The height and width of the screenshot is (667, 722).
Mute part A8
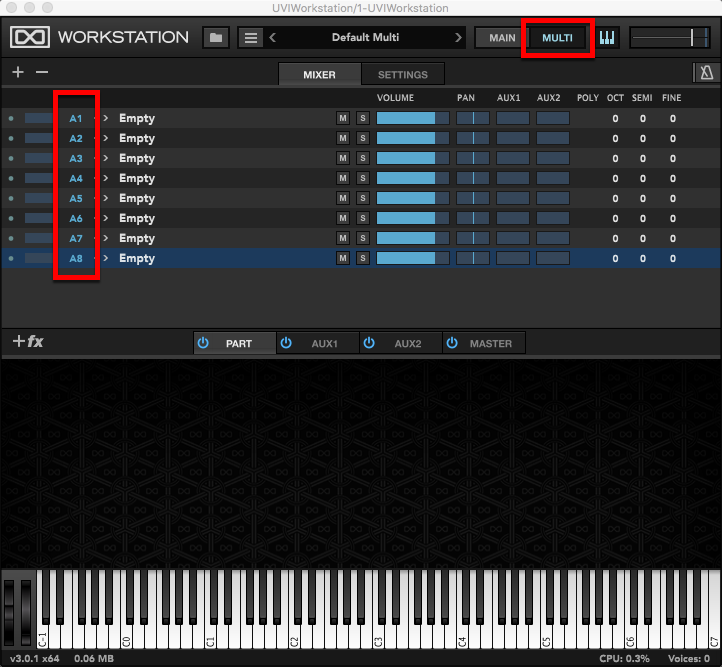click(343, 258)
